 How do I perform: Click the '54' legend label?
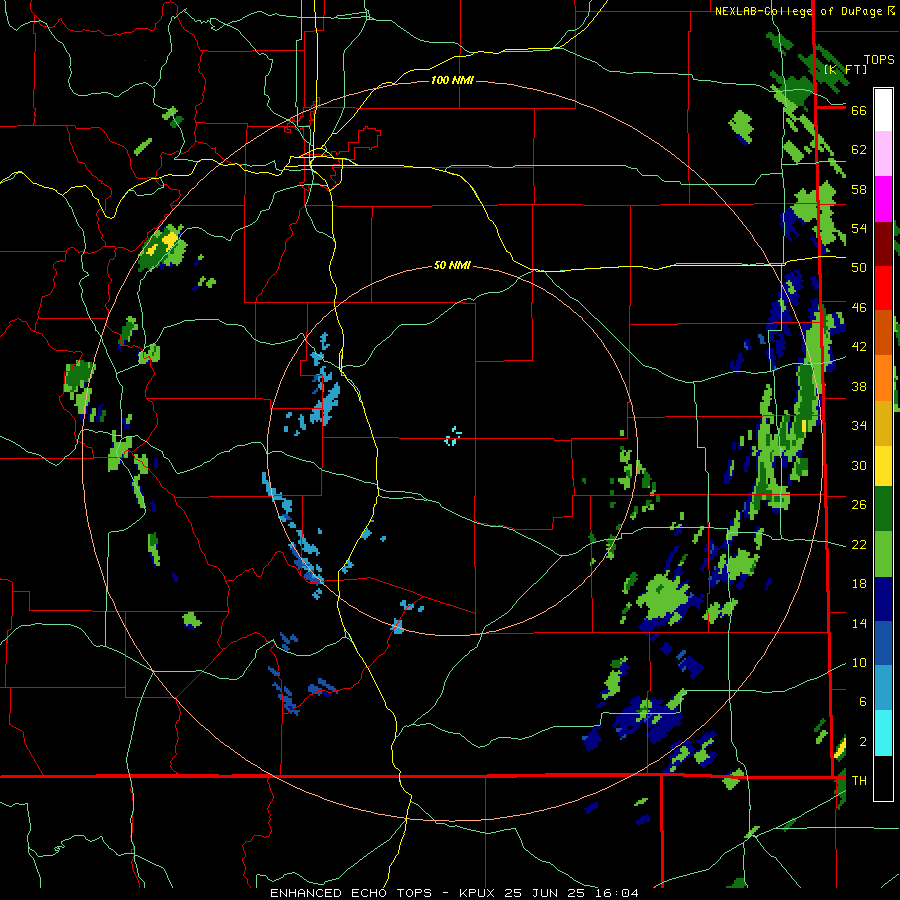pyautogui.click(x=859, y=228)
